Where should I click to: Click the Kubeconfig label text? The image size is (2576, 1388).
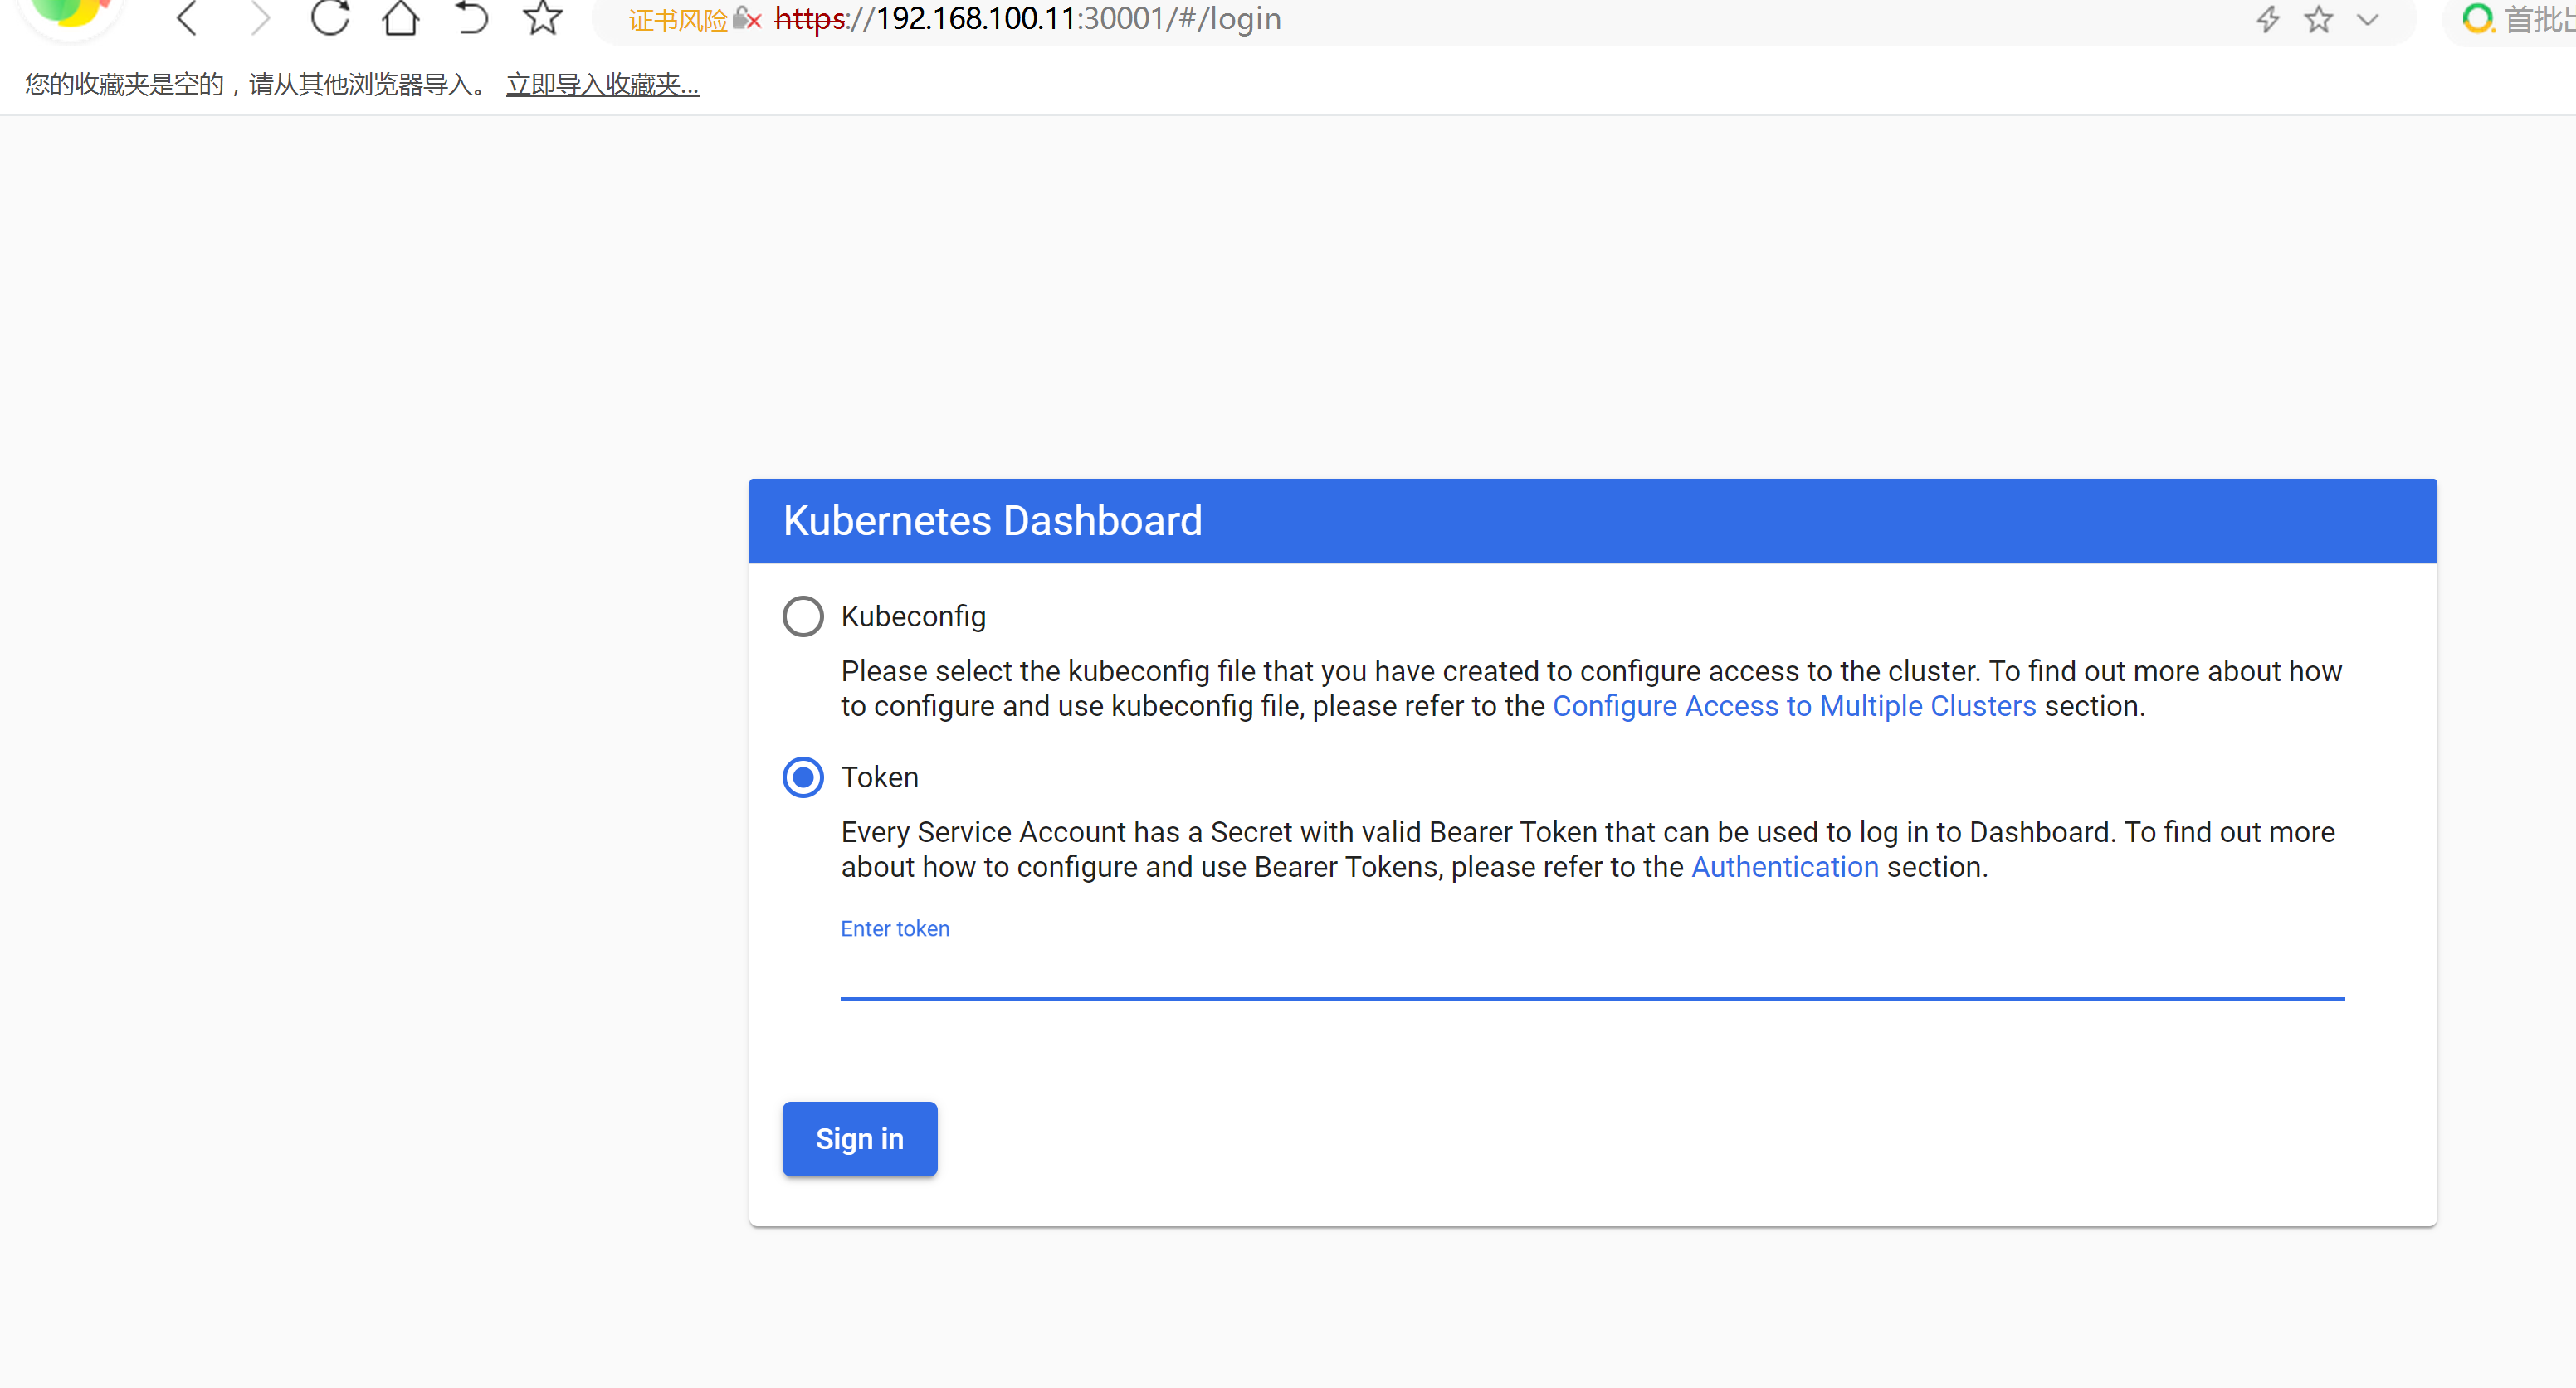[x=913, y=617]
